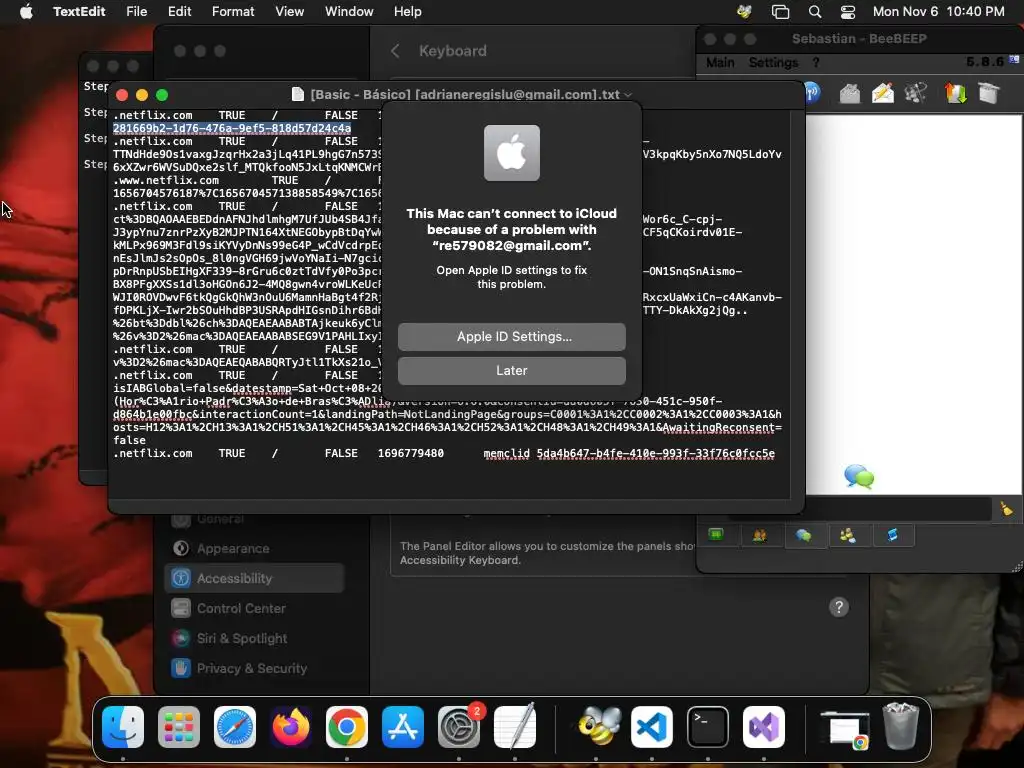Open the minimized Chrome window in the Dock
The width and height of the screenshot is (1024, 768).
pos(844,729)
